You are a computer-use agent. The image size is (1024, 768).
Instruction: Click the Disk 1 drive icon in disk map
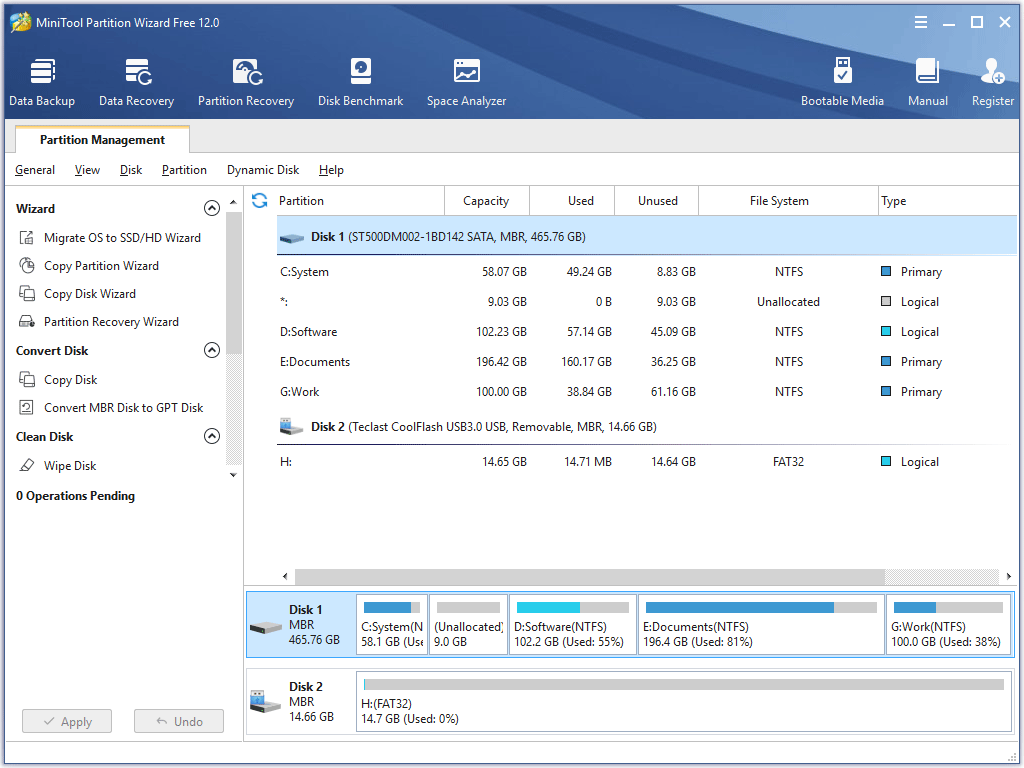pos(266,628)
